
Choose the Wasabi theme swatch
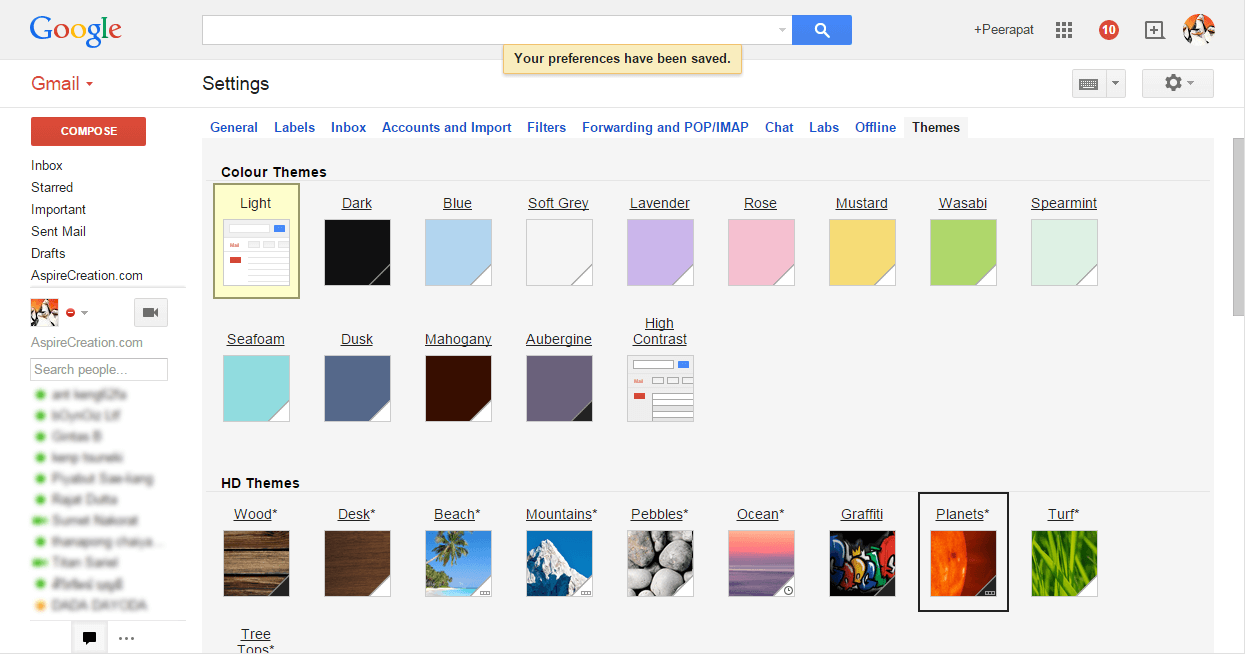[x=963, y=252]
